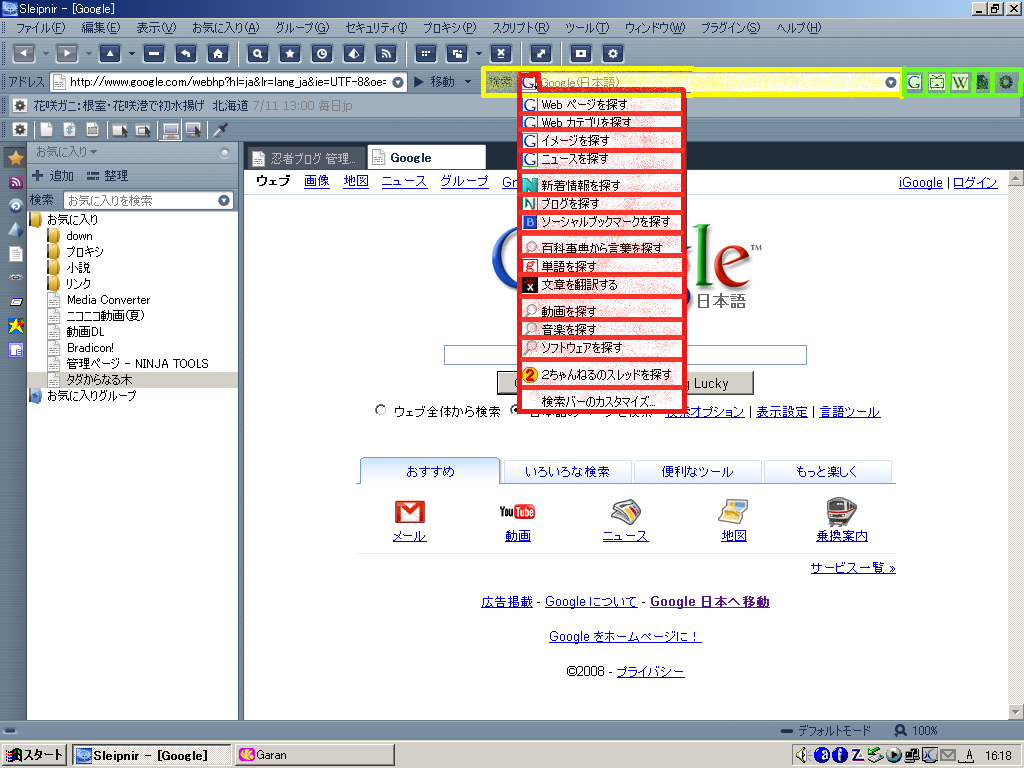Toggle full screen with diagonal arrow button

(x=541, y=54)
